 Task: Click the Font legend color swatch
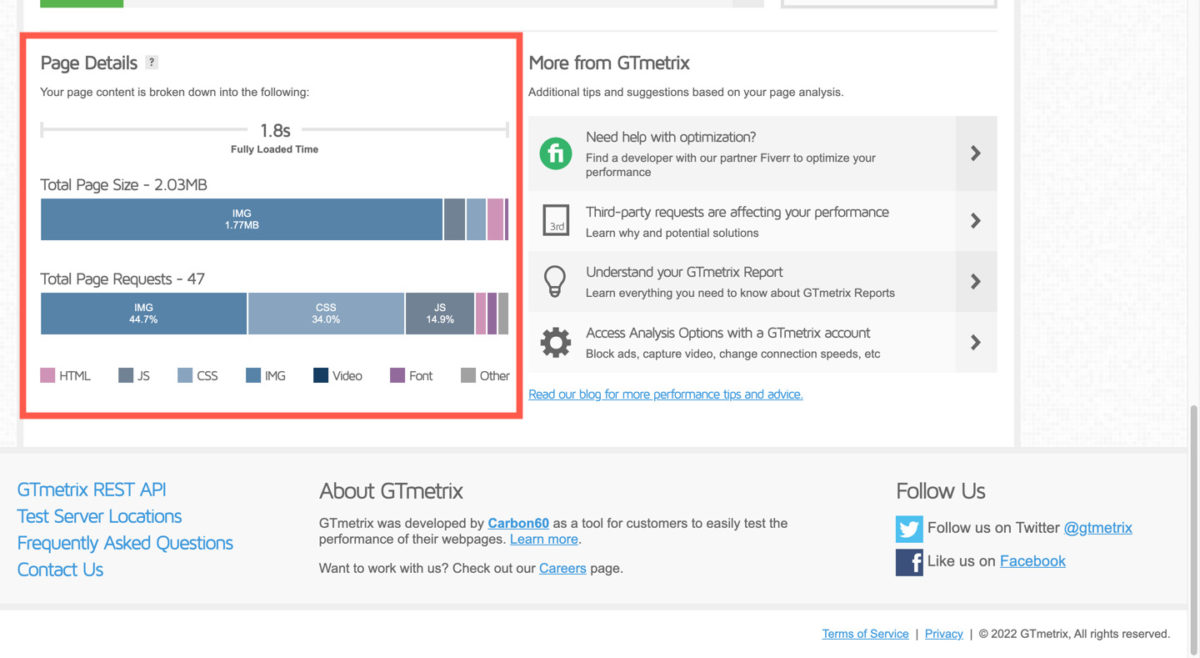tap(397, 376)
